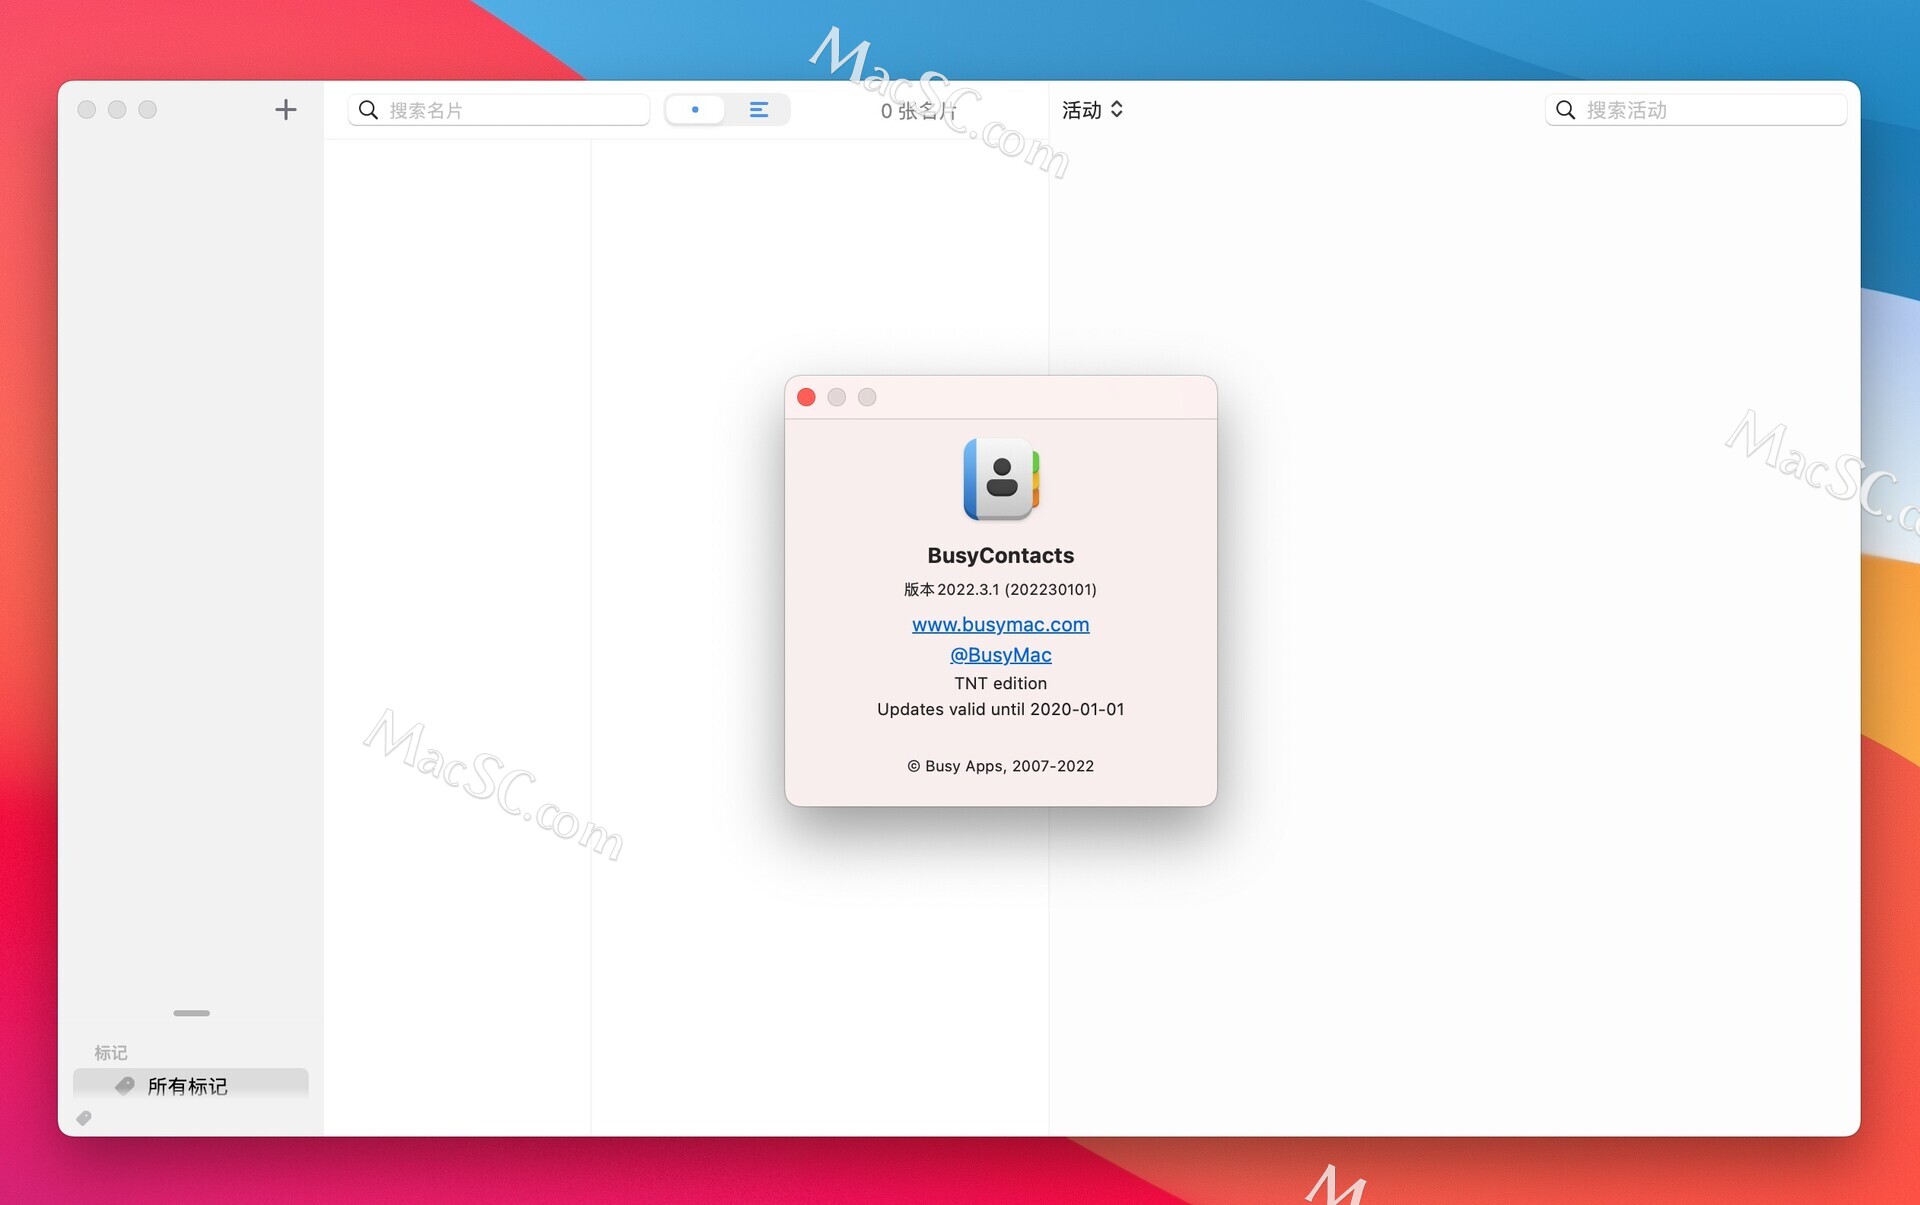Click the activity search magnifier icon
This screenshot has width=1920, height=1205.
1565,109
